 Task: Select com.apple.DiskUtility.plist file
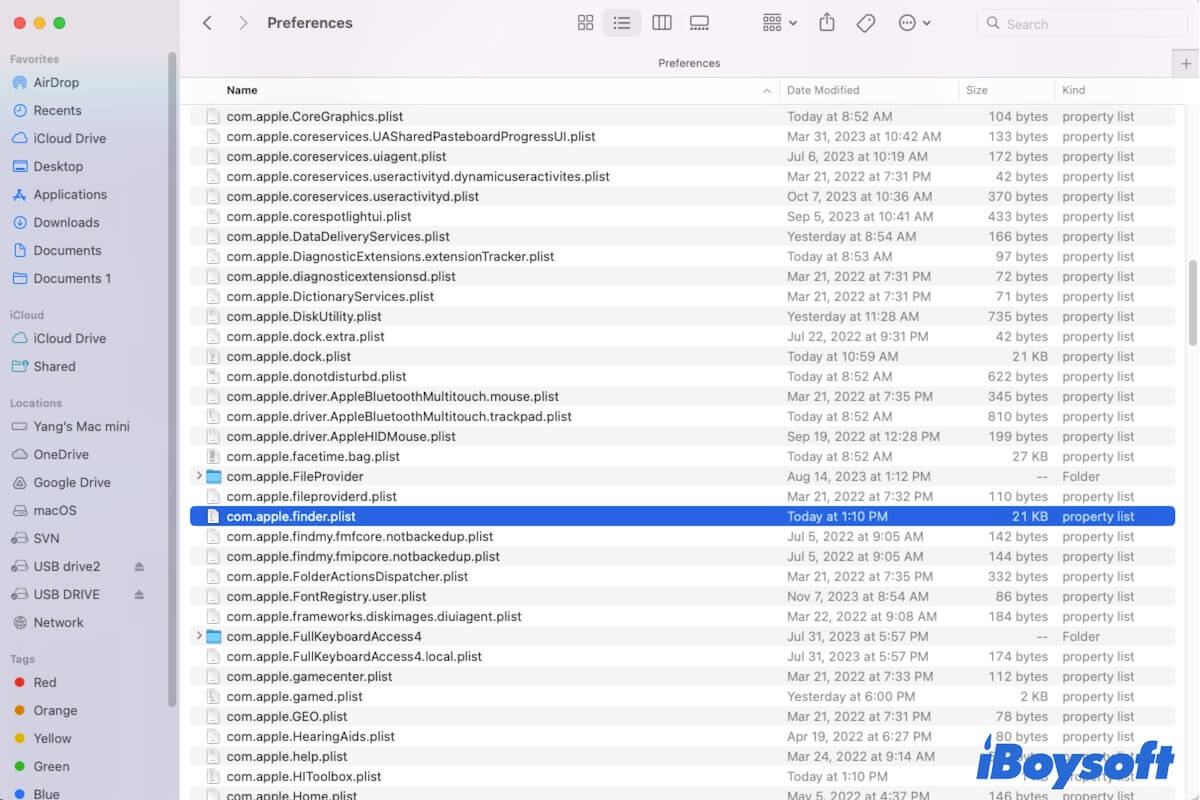(682, 317)
